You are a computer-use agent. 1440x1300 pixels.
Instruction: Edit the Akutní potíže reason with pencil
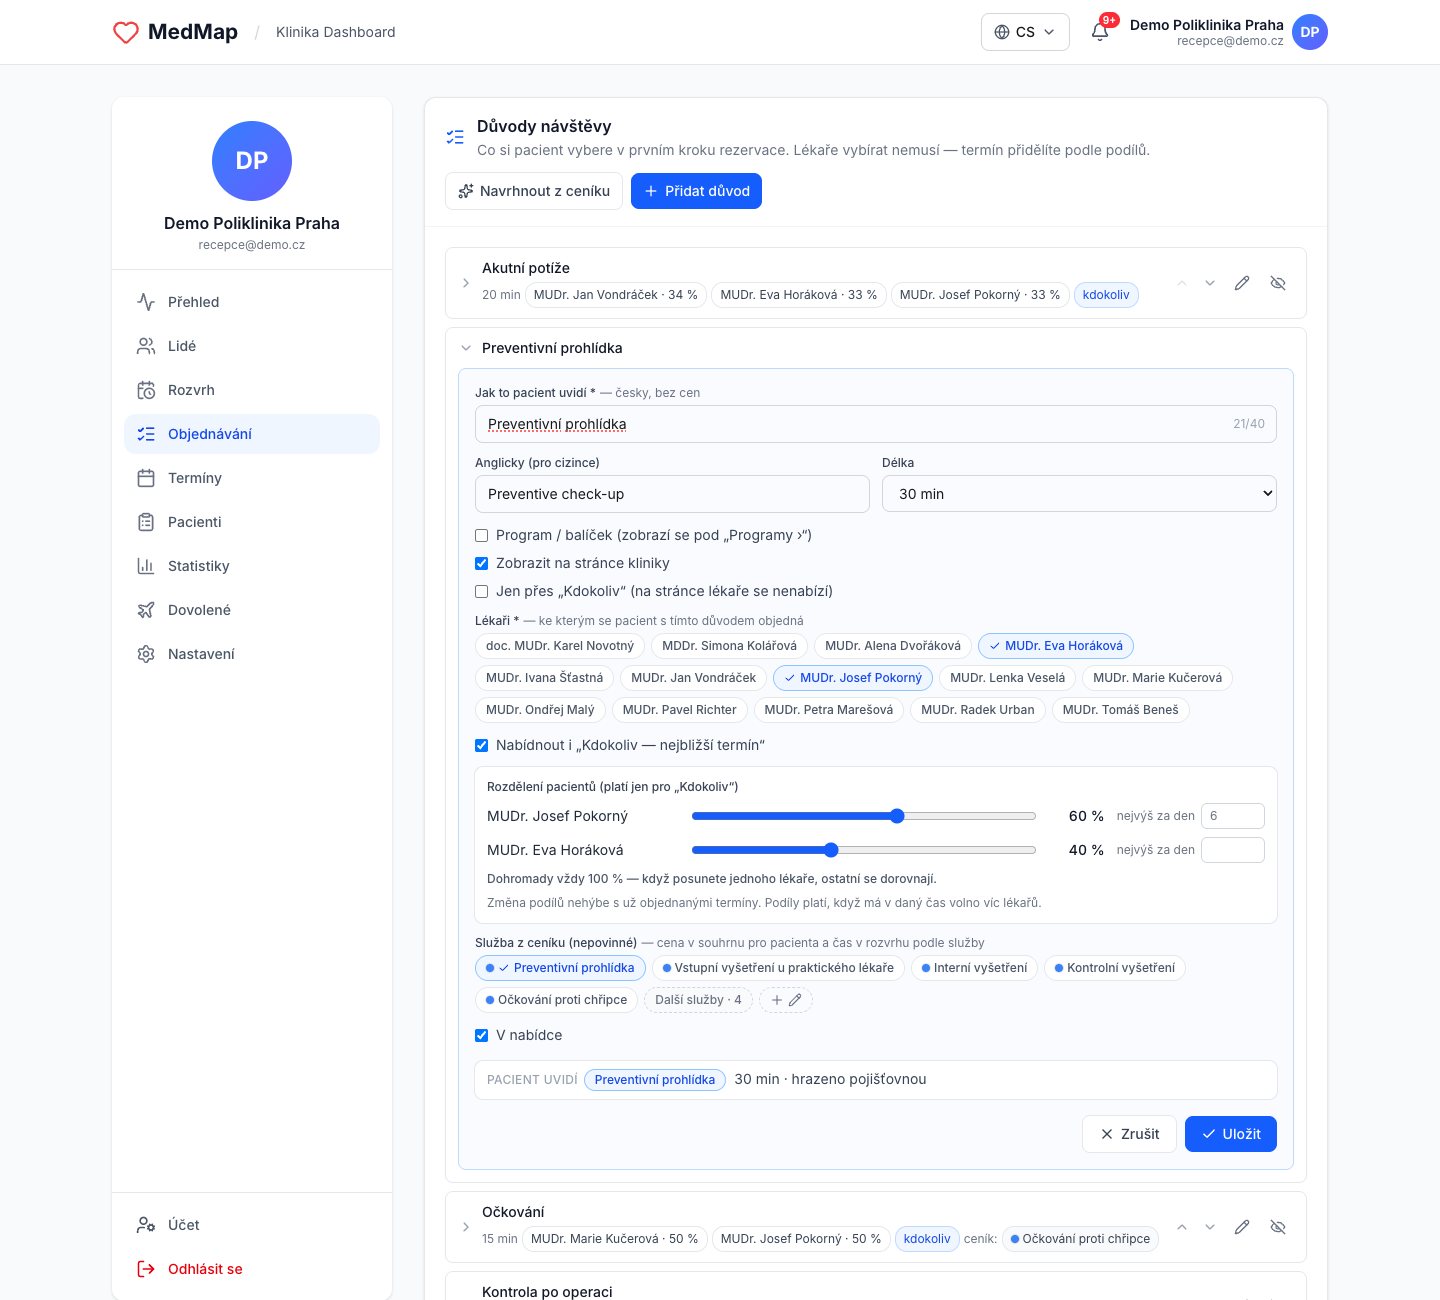pyautogui.click(x=1242, y=283)
